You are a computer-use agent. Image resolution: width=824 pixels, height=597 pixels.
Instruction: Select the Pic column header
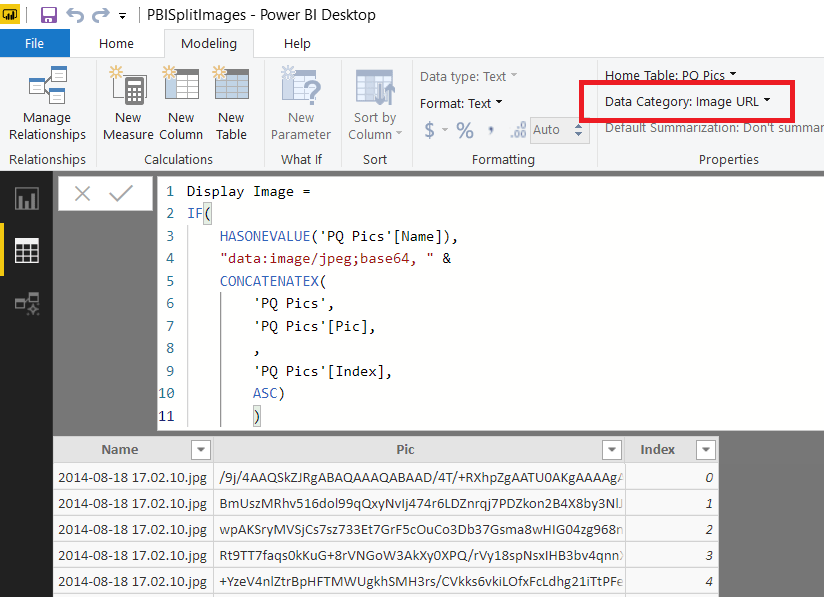[x=405, y=449]
